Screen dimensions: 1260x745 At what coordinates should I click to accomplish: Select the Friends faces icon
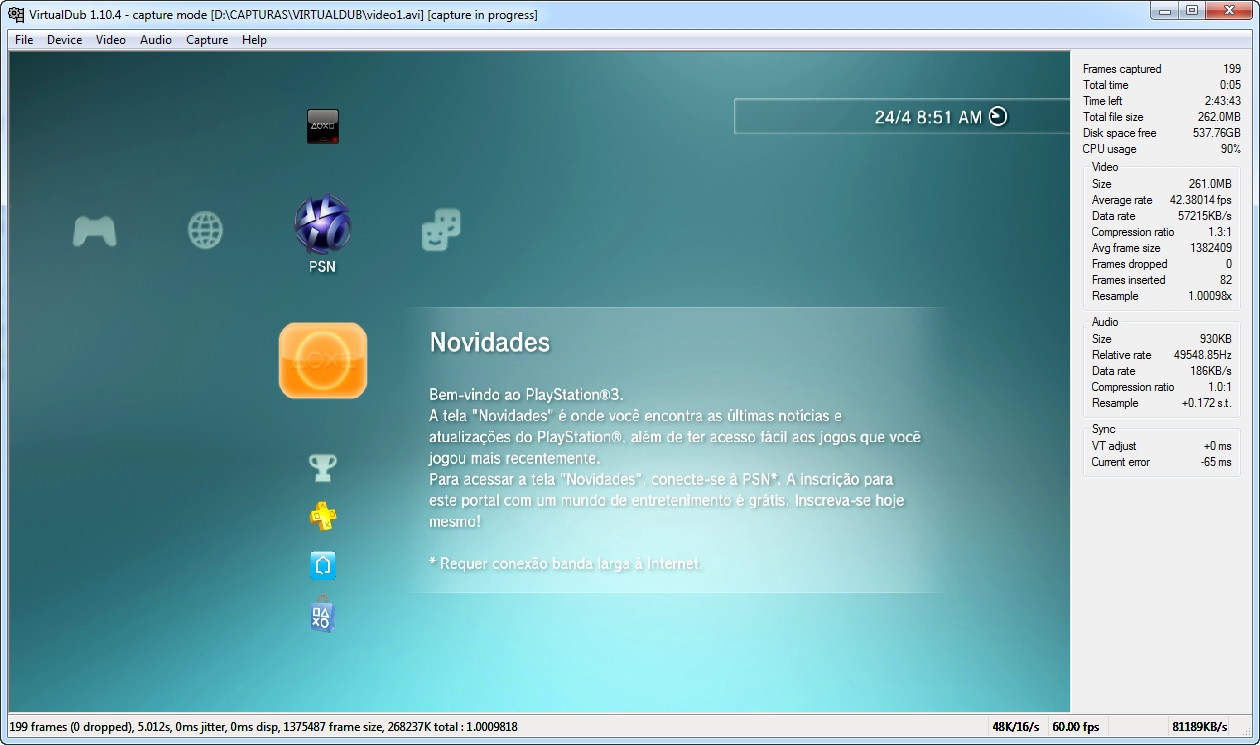pyautogui.click(x=441, y=230)
